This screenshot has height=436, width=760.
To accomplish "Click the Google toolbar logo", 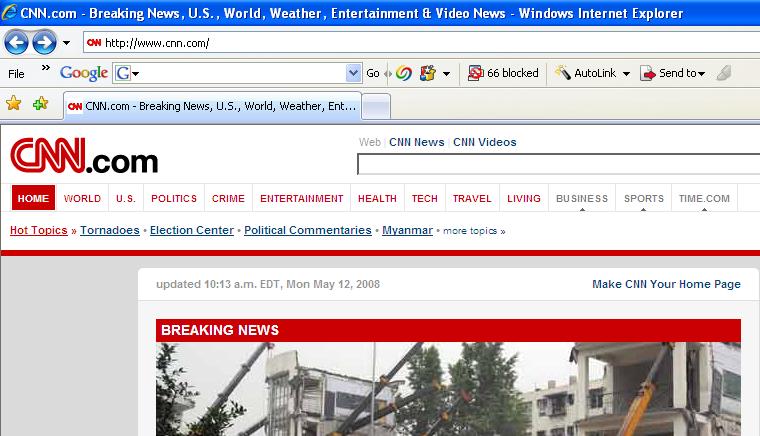I will 84,73.
